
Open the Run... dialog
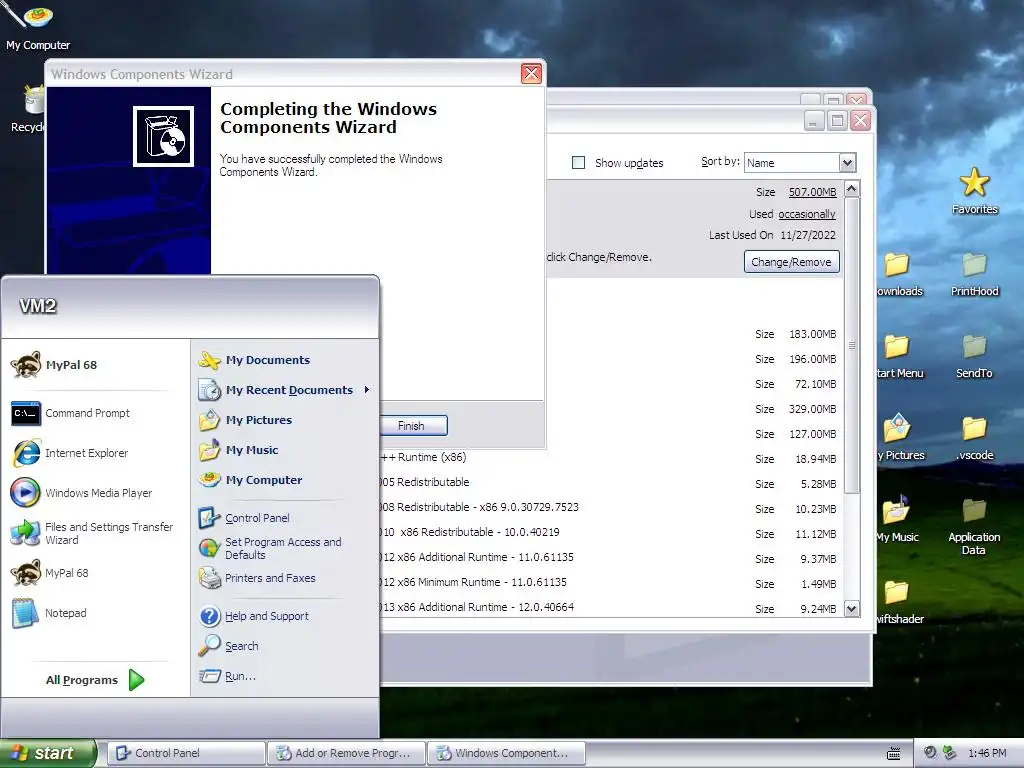coord(228,676)
